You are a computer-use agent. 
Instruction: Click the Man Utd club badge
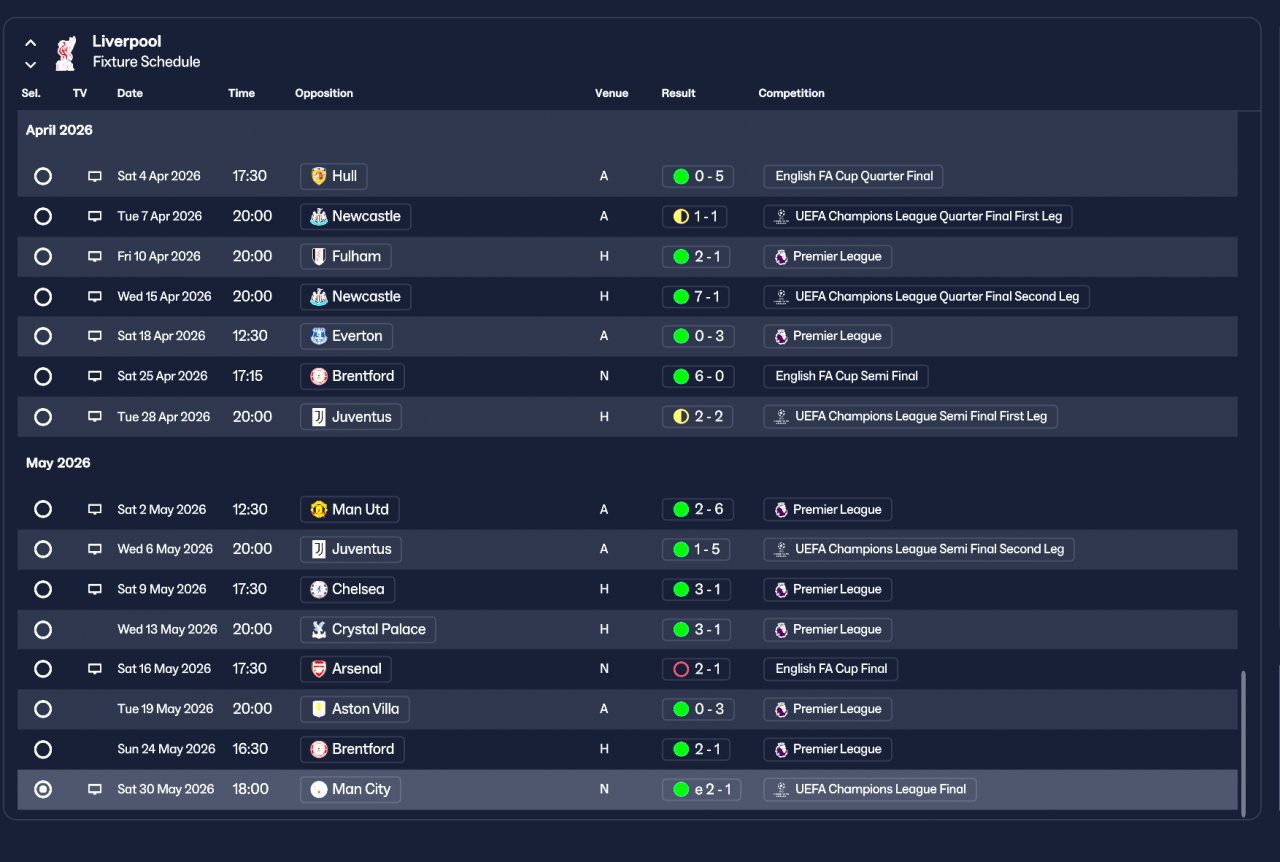pyautogui.click(x=319, y=509)
